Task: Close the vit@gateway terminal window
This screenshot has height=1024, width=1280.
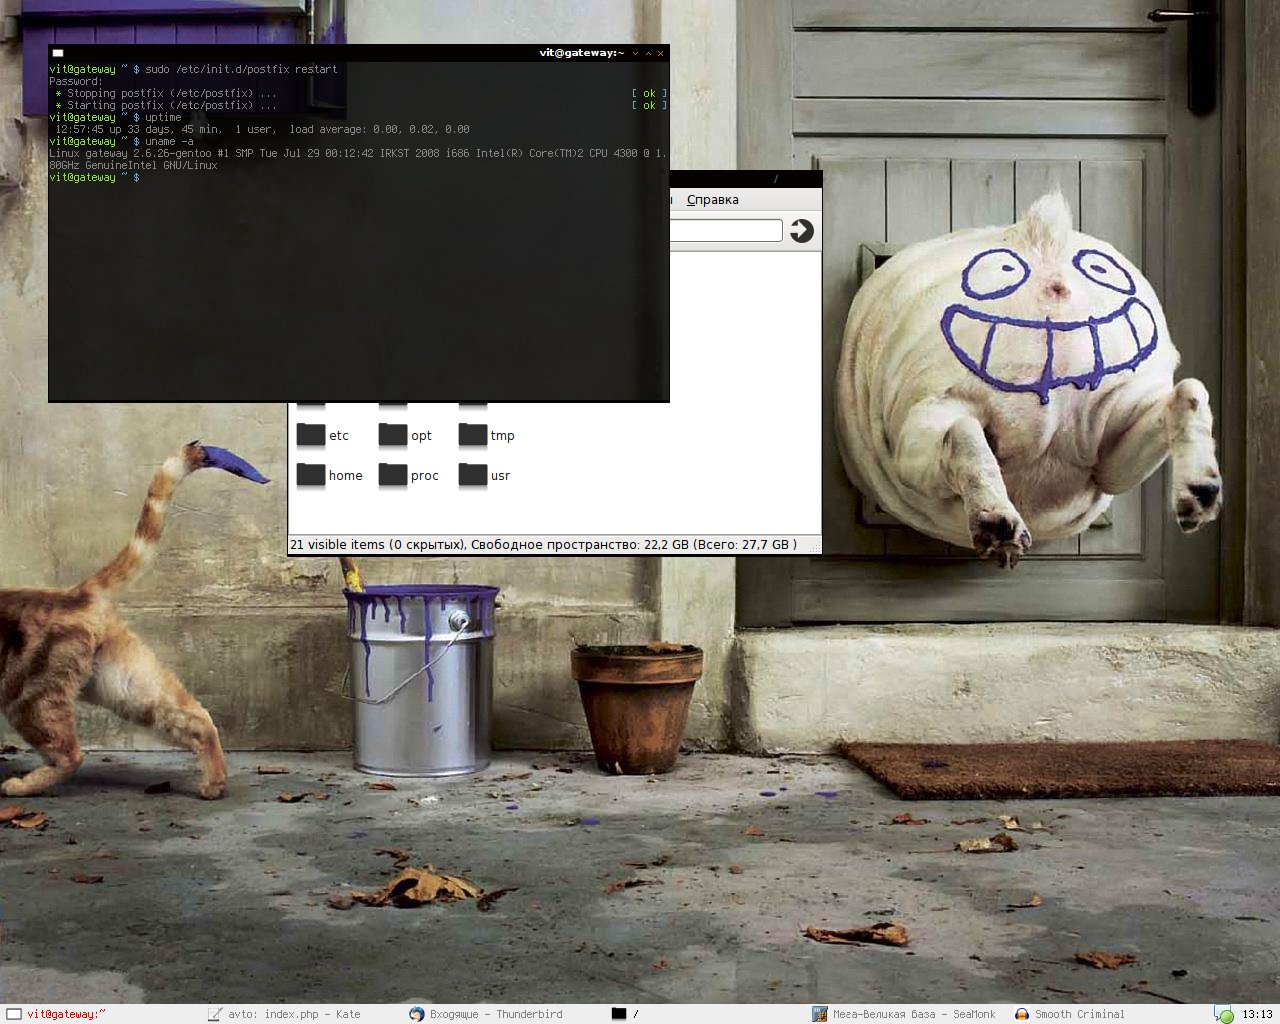Action: pyautogui.click(x=660, y=53)
